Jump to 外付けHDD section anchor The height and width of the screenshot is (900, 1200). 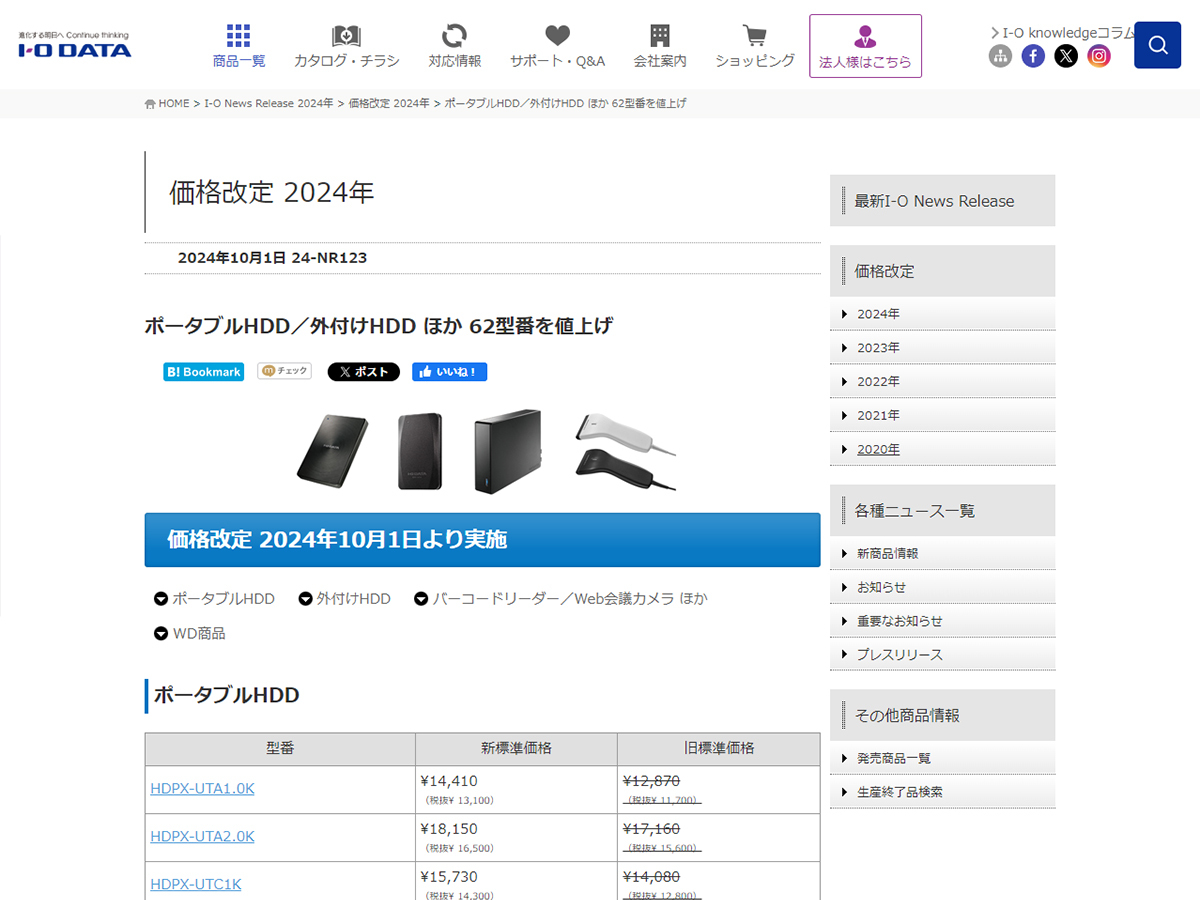tap(344, 599)
